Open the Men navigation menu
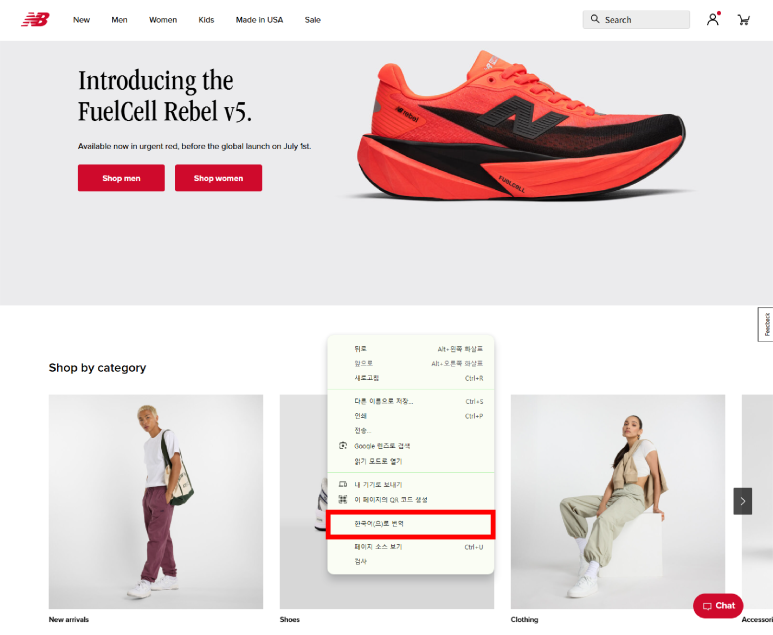The height and width of the screenshot is (635, 773). [x=119, y=20]
